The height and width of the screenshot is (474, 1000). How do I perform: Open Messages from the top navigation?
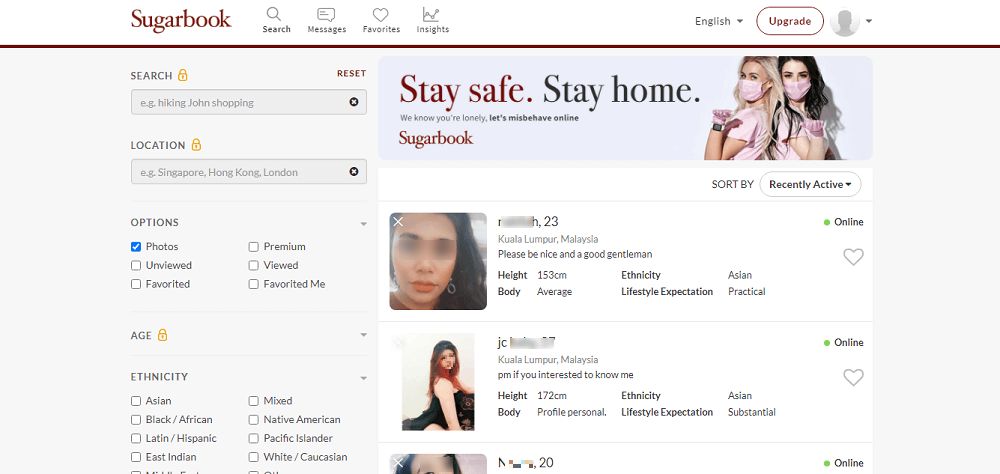point(327,20)
